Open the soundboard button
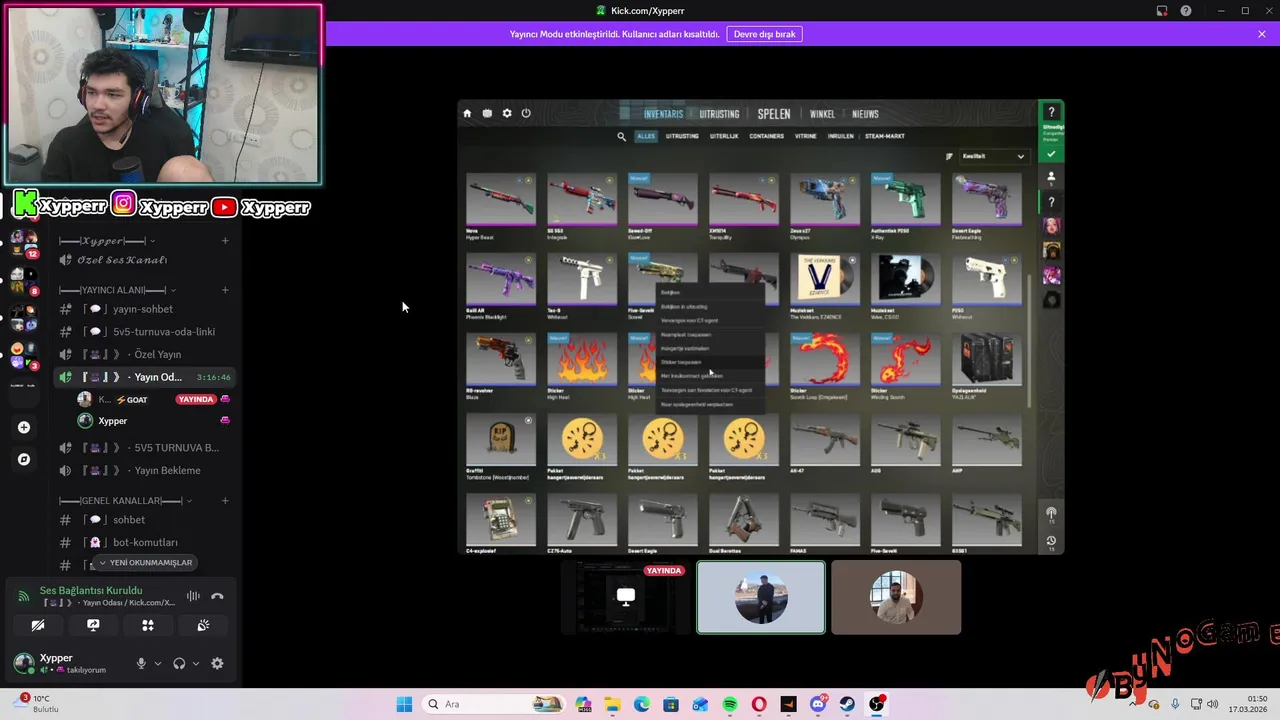The image size is (1280, 720). coord(203,625)
